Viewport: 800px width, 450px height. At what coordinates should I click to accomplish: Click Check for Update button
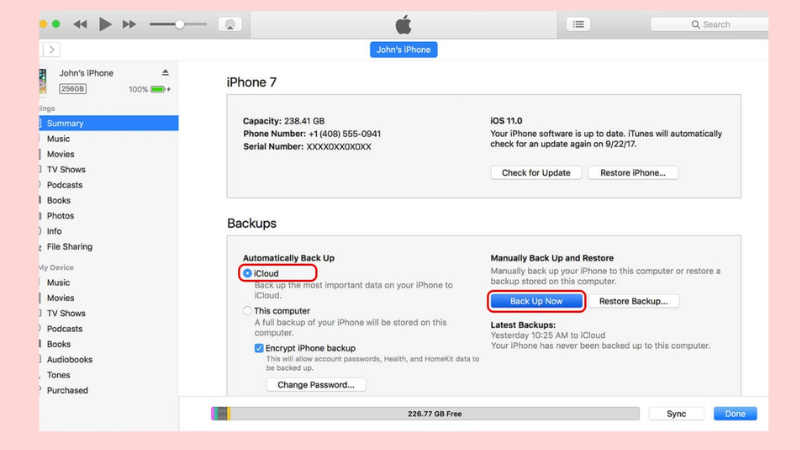(536, 172)
